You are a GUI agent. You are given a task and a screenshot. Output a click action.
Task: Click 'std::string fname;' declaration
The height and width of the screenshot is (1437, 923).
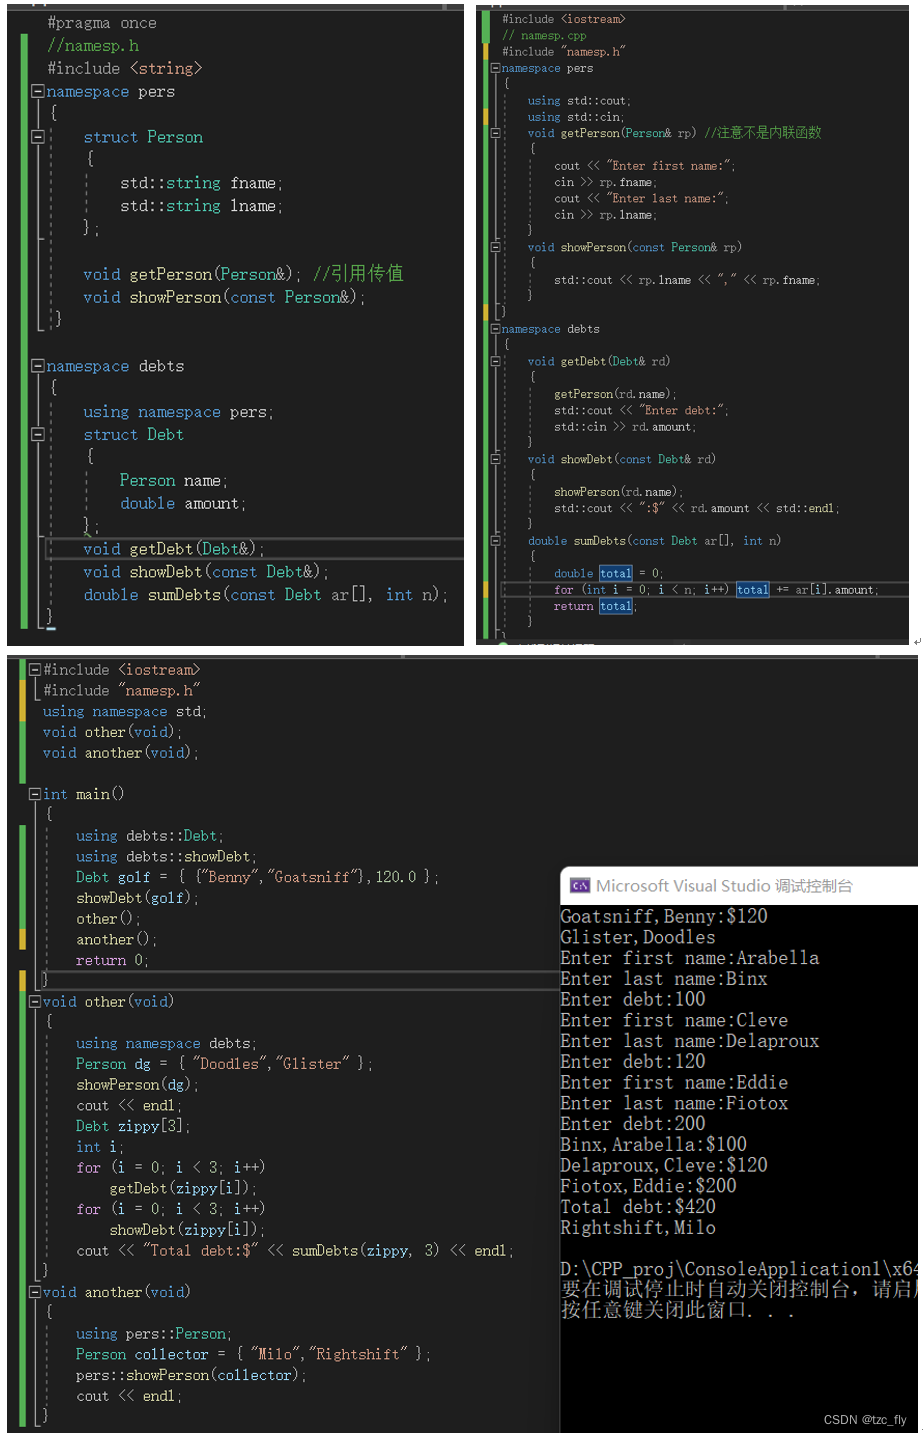[x=201, y=183]
